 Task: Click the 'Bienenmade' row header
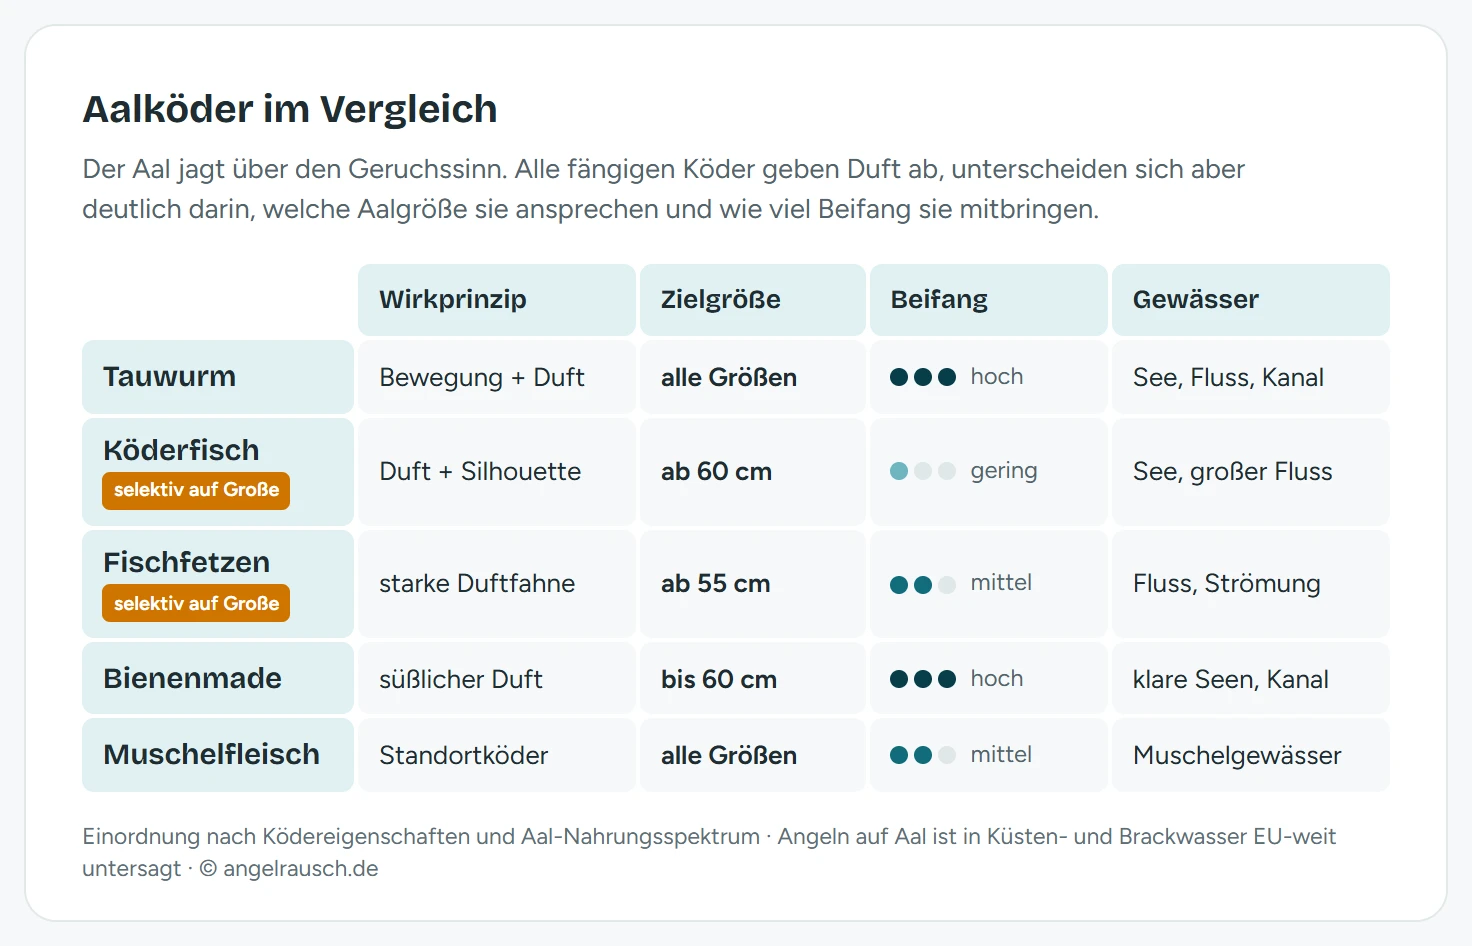point(218,678)
